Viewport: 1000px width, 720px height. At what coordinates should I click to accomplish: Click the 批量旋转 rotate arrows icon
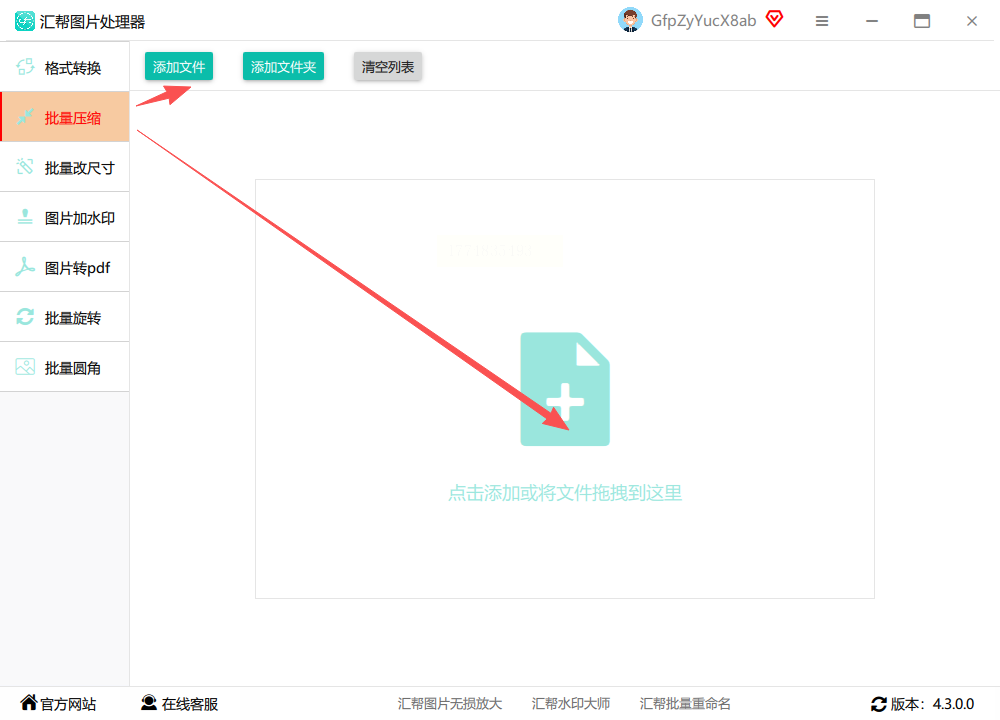[25, 317]
